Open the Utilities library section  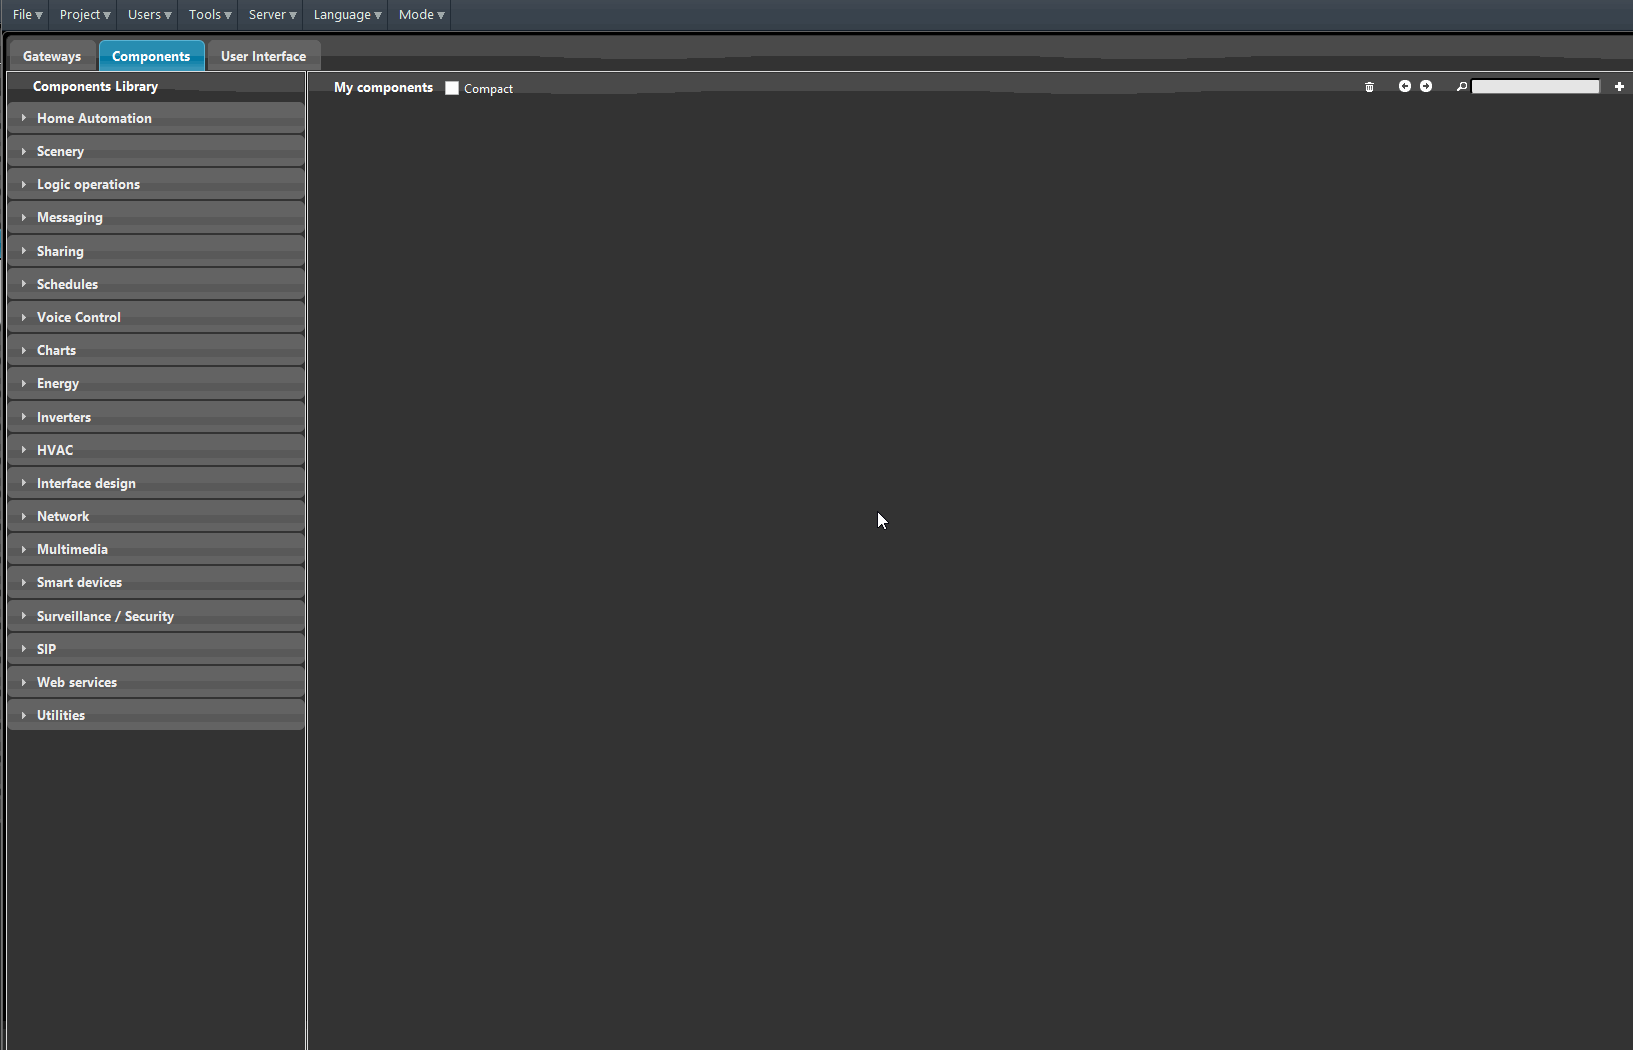coord(156,715)
